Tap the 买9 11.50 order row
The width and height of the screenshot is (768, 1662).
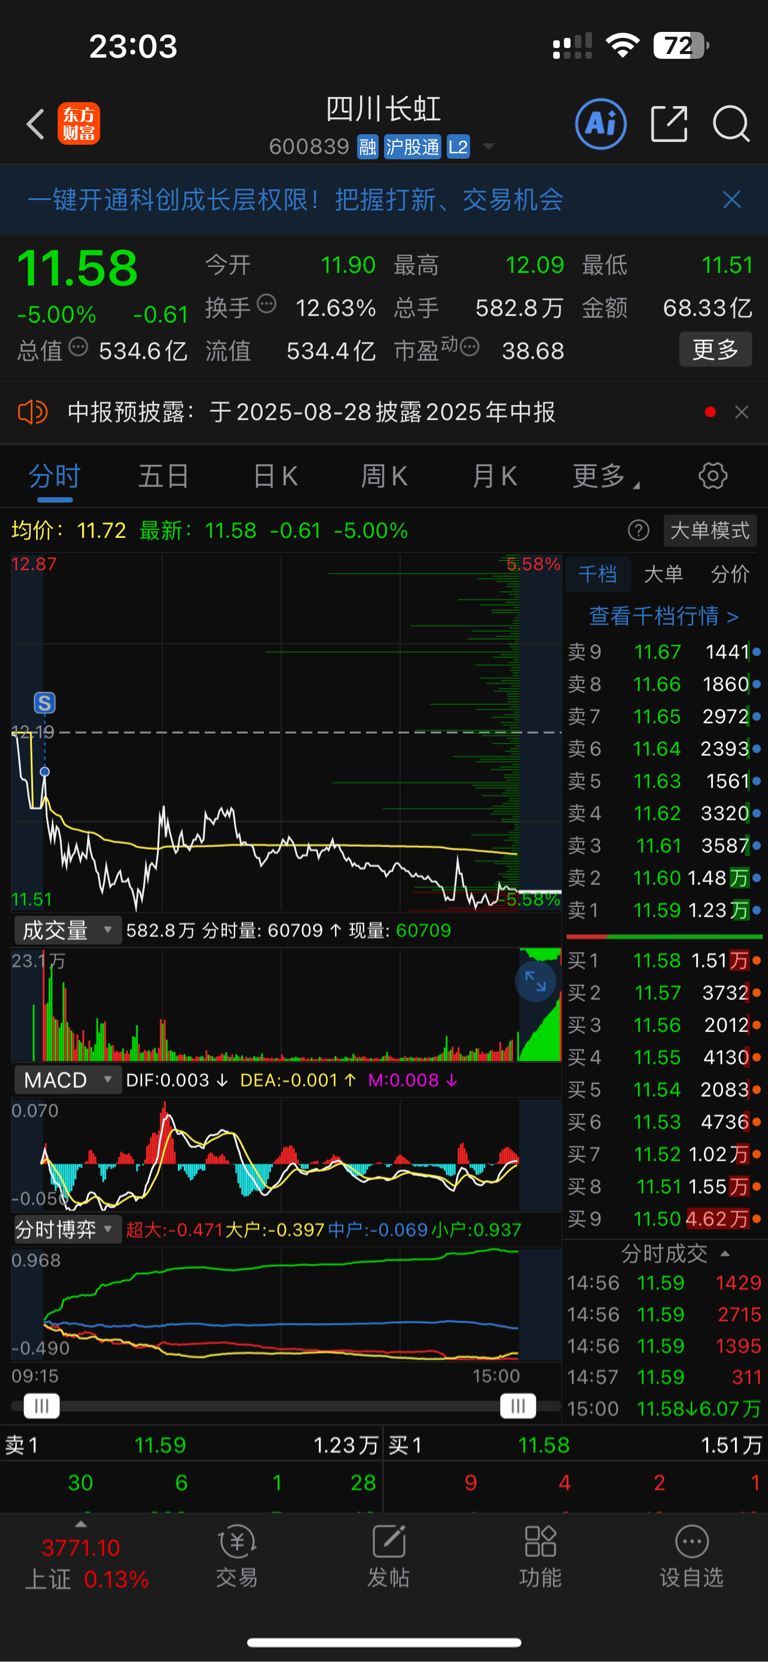click(664, 1219)
